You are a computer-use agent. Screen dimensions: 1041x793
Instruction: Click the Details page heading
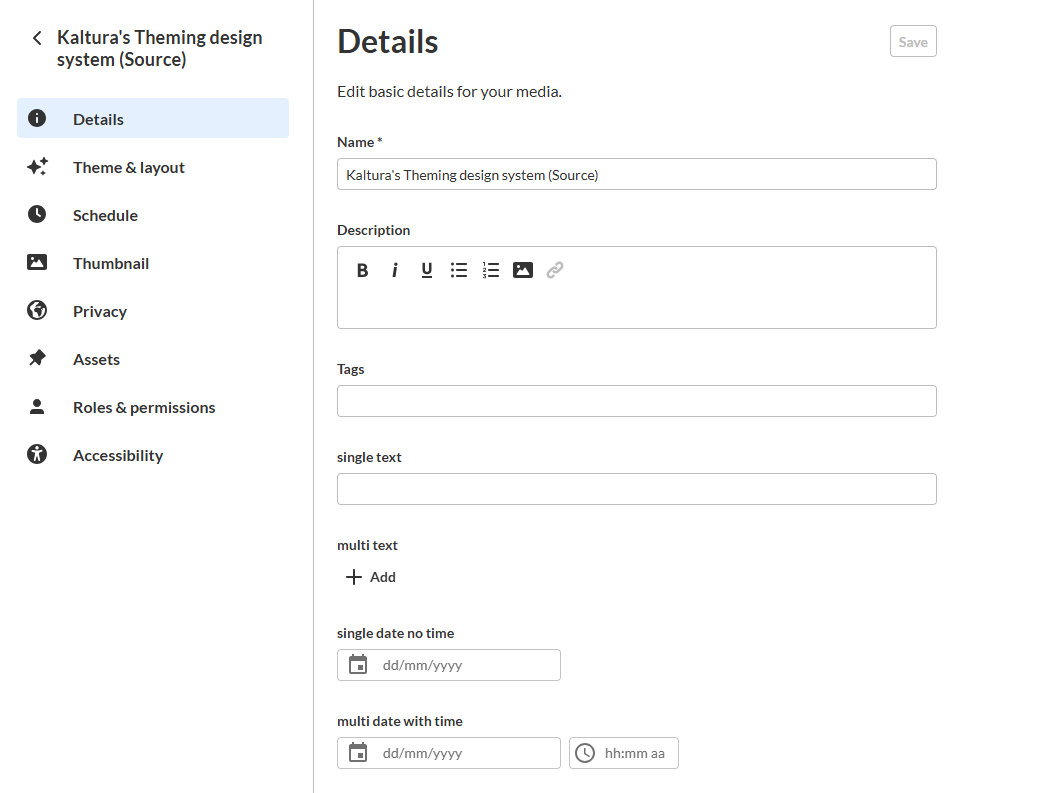coord(388,41)
